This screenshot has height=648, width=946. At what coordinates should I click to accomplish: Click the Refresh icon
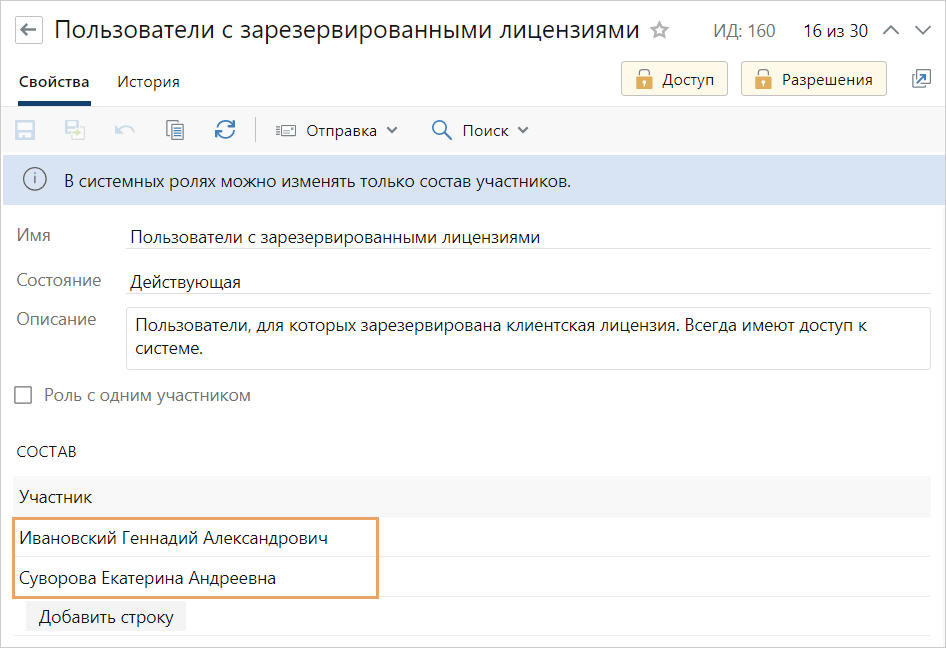point(225,130)
